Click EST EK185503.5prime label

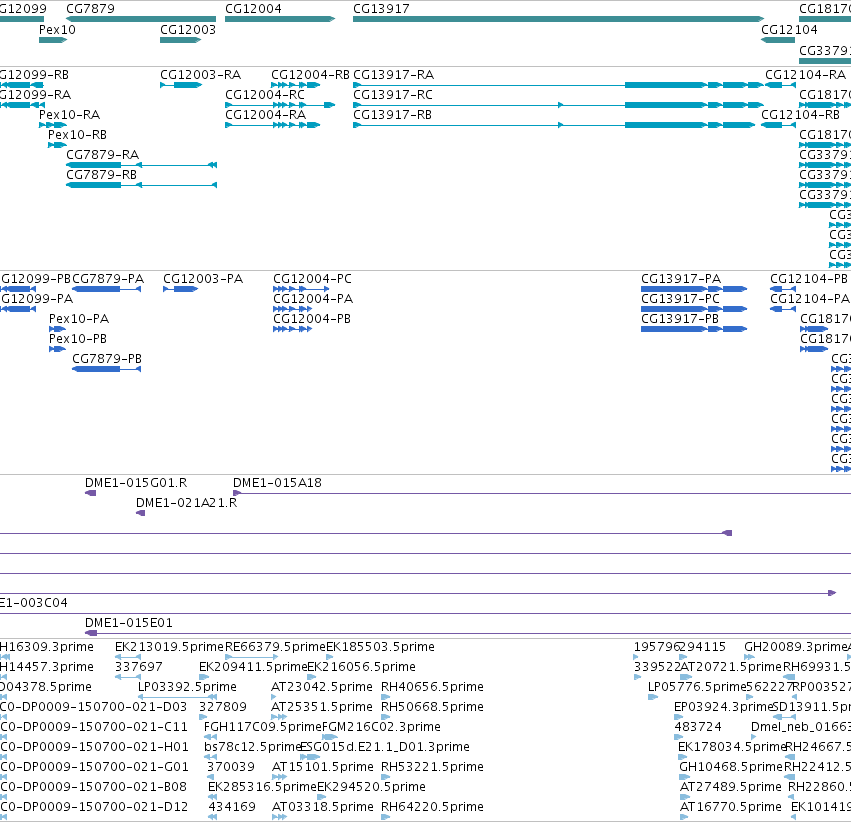[x=380, y=647]
